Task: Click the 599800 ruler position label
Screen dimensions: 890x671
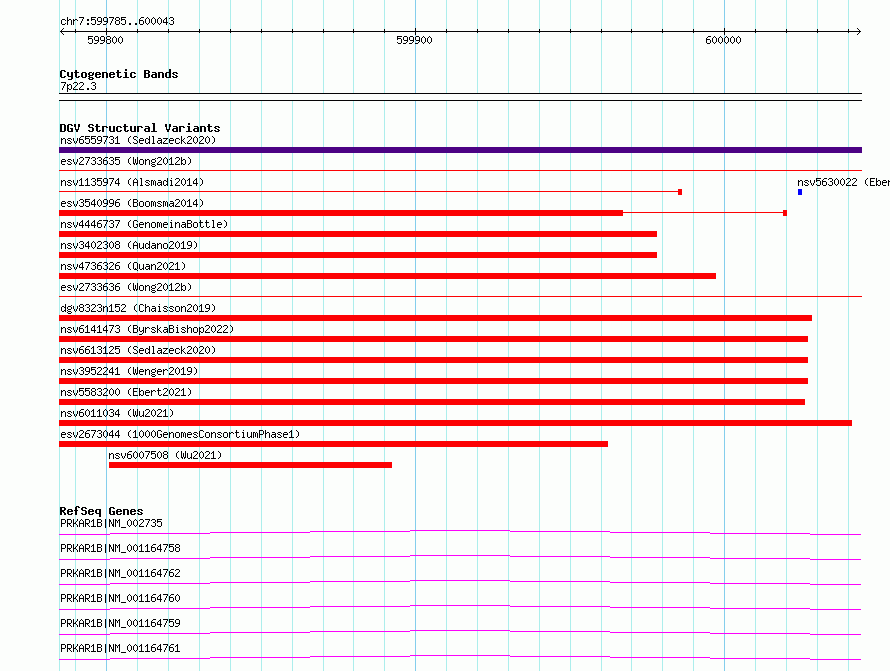Action: point(105,40)
